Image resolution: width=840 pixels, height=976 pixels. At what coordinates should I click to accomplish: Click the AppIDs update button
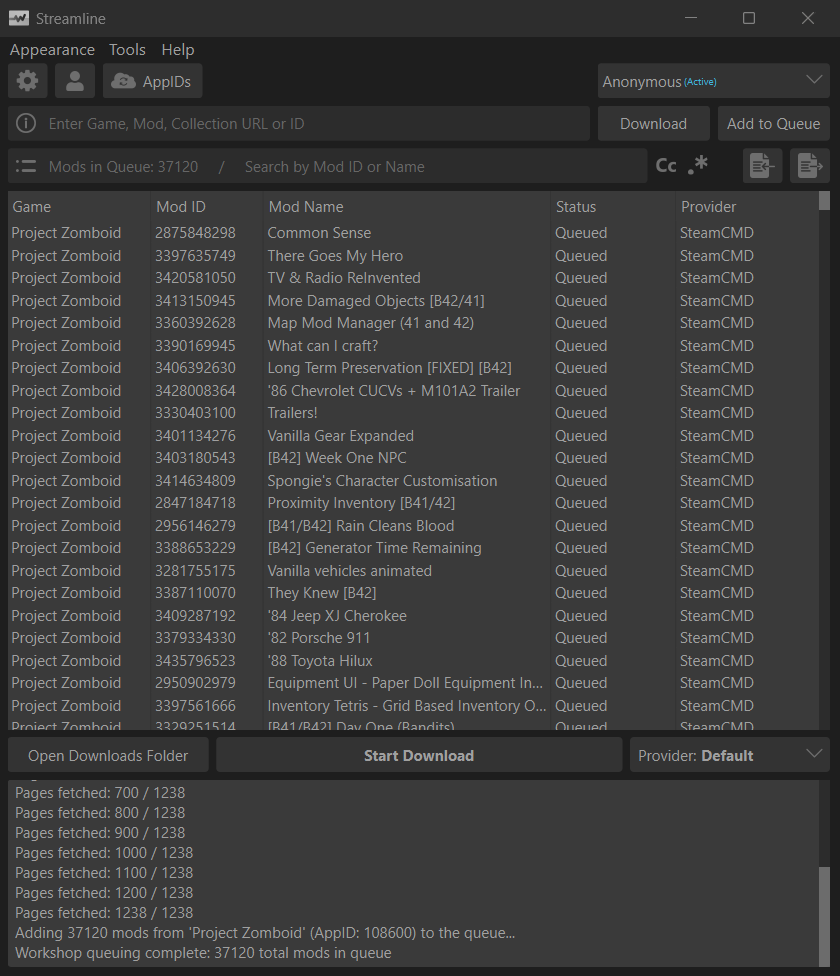coord(152,81)
